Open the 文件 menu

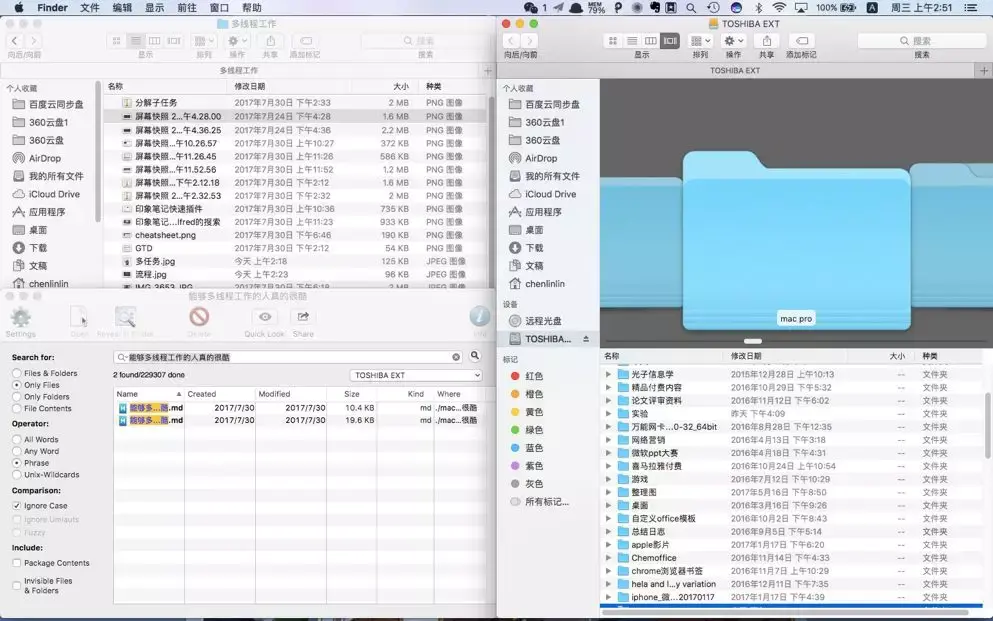click(89, 8)
